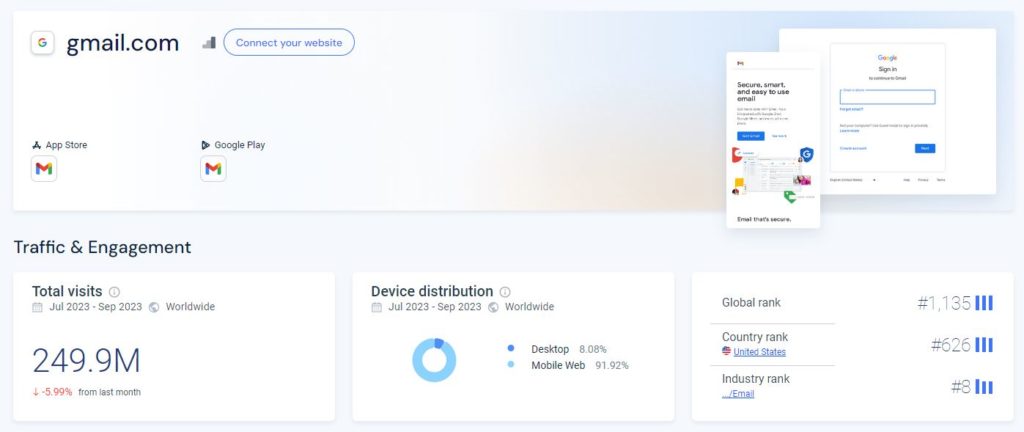The image size is (1024, 432).
Task: Click the bars icon beside Country rank #626
Action: (984, 345)
